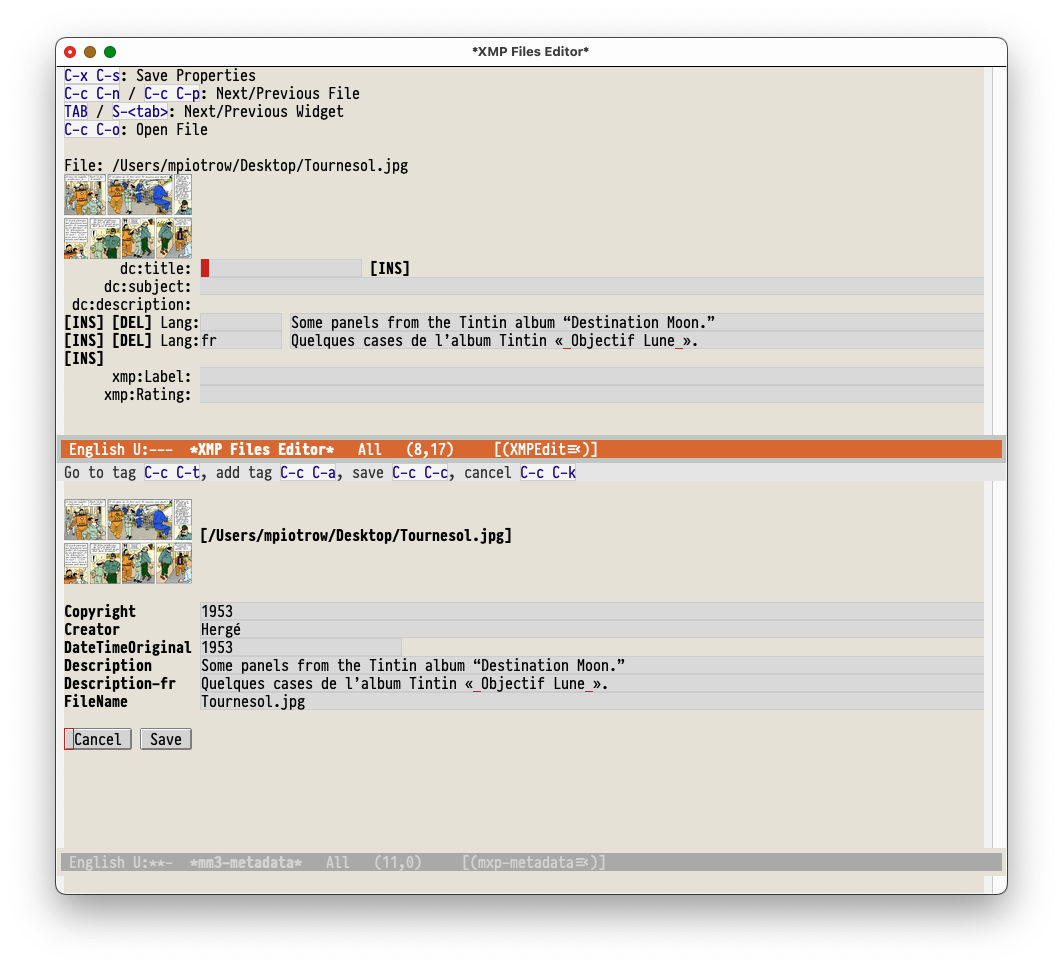Click the xmp:Label input field
The image size is (1063, 968).
(590, 376)
